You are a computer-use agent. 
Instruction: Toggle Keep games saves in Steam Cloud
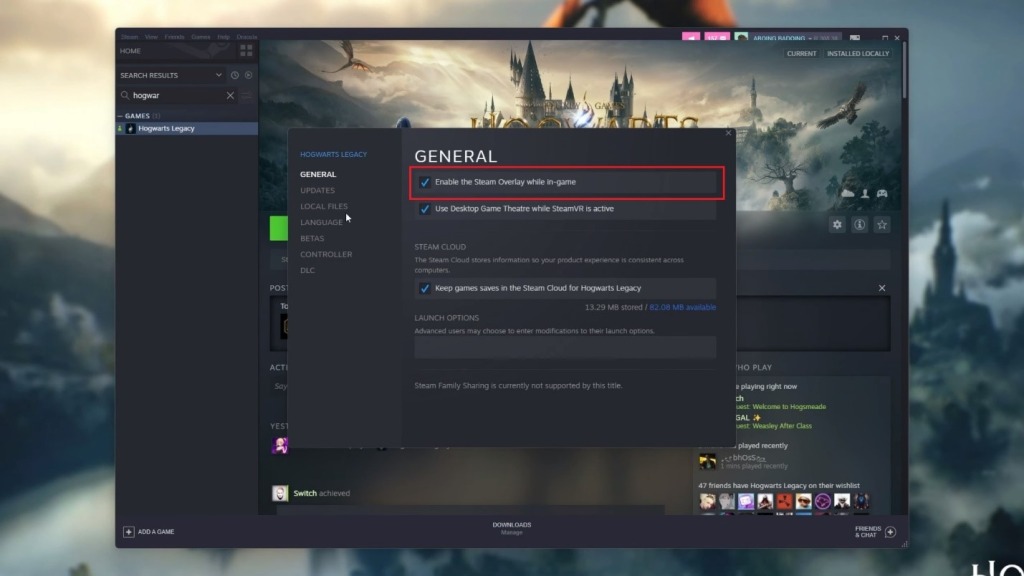coord(424,288)
